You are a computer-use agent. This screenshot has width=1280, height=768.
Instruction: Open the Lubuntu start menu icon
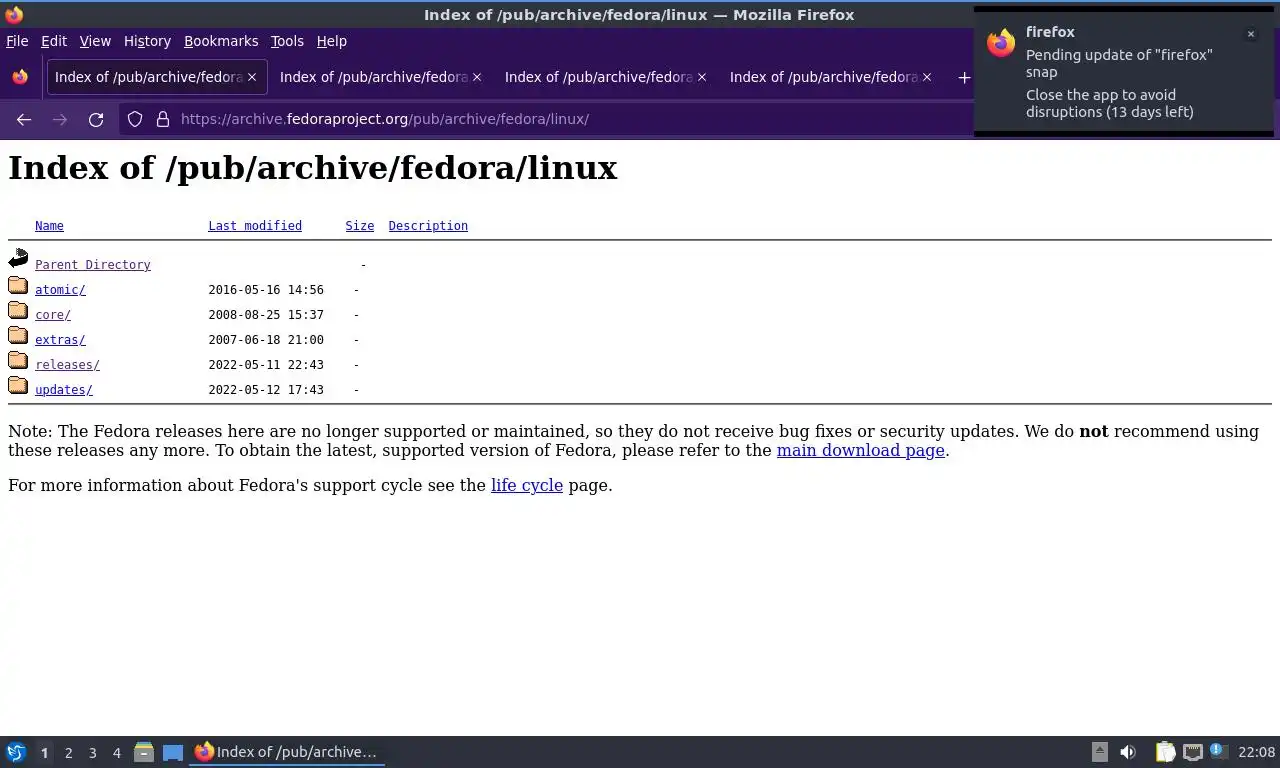pos(16,752)
